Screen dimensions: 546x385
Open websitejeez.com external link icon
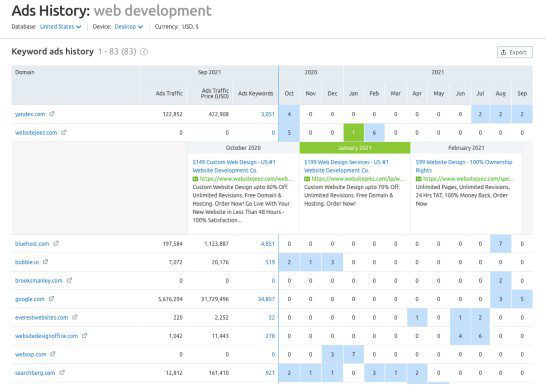pyautogui.click(x=64, y=132)
